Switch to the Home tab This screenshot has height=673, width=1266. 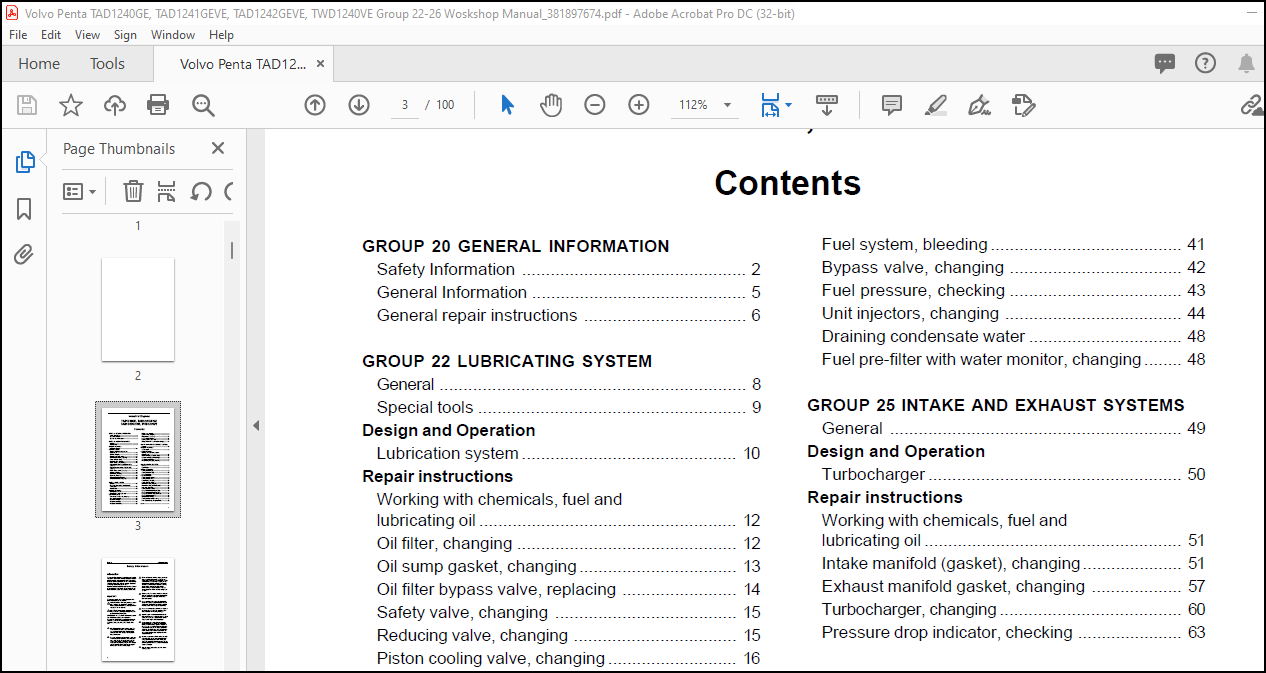pos(39,63)
